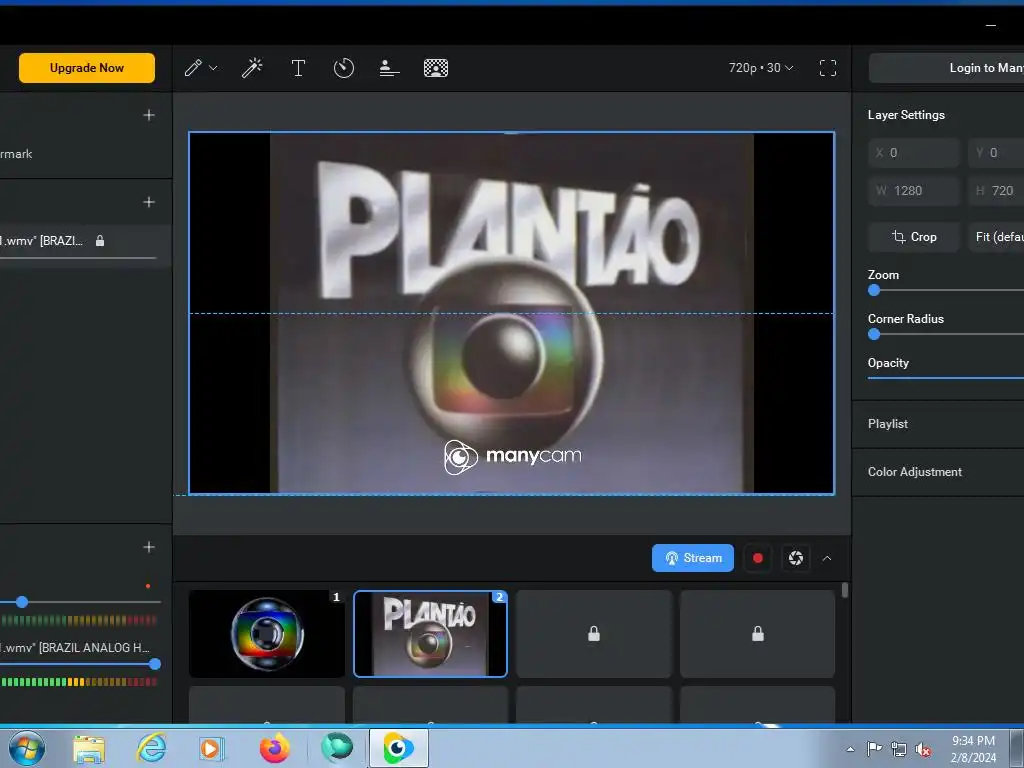The height and width of the screenshot is (768, 1024).
Task: Click the muted volume tray icon
Action: click(x=923, y=749)
